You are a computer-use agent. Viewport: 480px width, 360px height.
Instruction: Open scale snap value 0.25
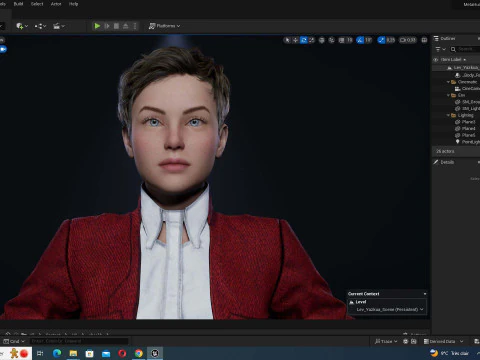point(390,40)
